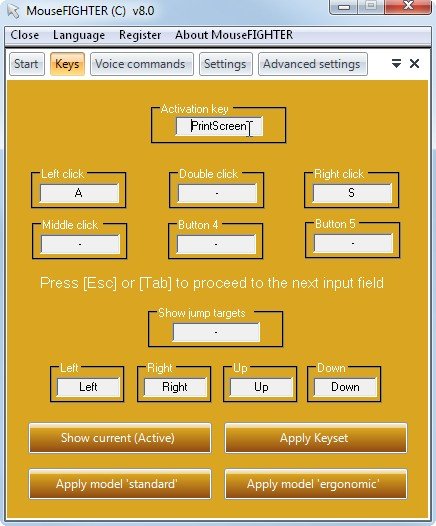Select the Double click key field
Viewport: 436px width, 526px height.
[x=217, y=193]
